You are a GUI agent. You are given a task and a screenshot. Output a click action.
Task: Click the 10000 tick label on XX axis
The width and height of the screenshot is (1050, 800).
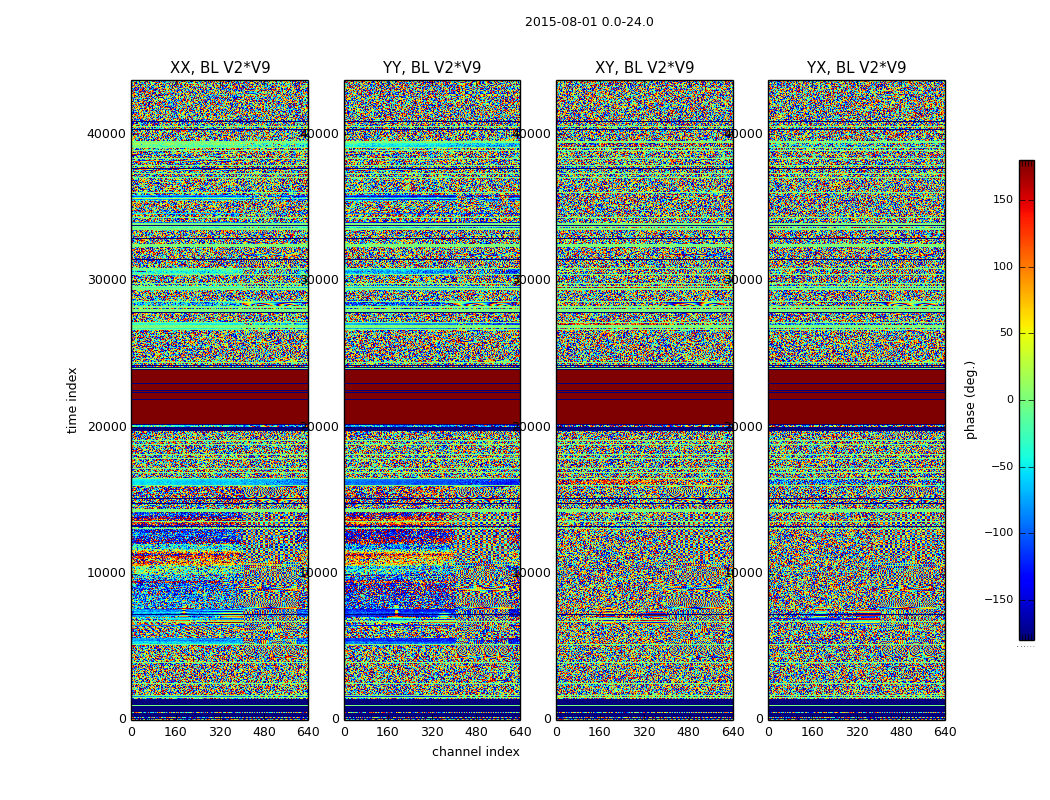[106, 572]
